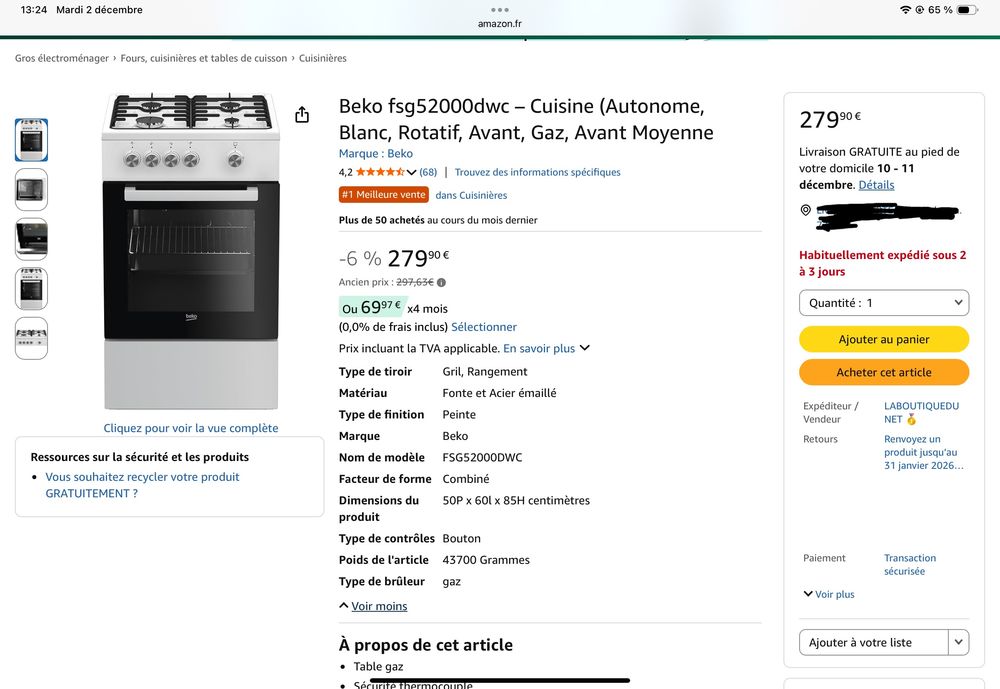Click Ajouter à votre liste button

tap(874, 642)
